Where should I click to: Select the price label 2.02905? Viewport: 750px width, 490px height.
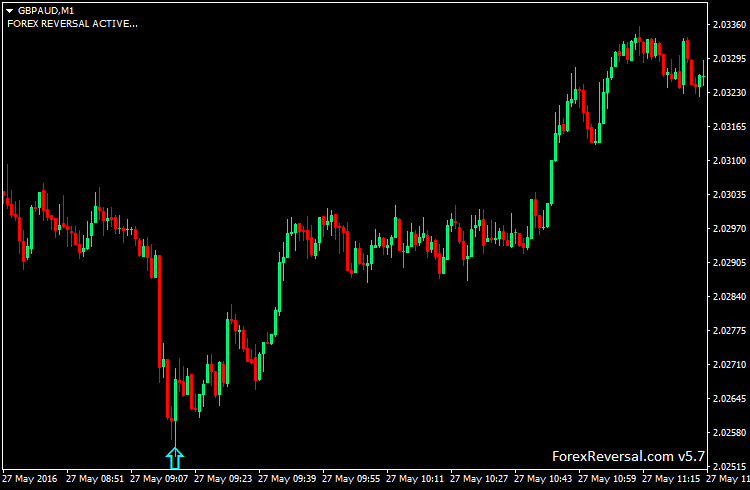coord(729,262)
